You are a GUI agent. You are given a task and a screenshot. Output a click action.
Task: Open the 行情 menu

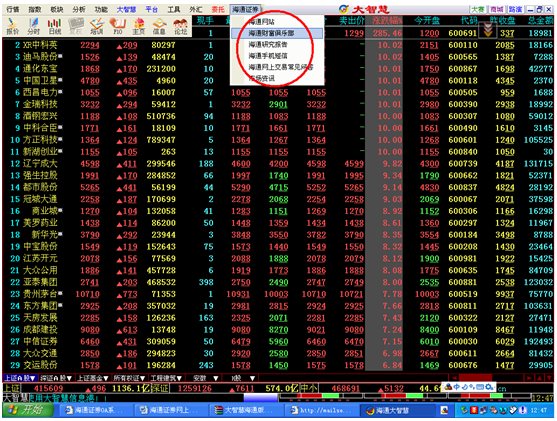13,9
